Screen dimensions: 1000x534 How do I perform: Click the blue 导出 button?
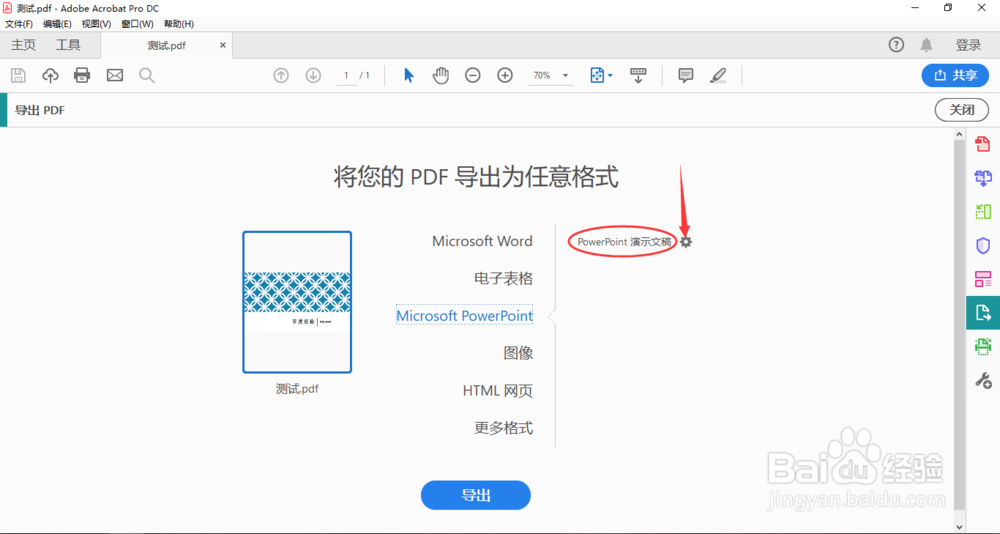(476, 495)
